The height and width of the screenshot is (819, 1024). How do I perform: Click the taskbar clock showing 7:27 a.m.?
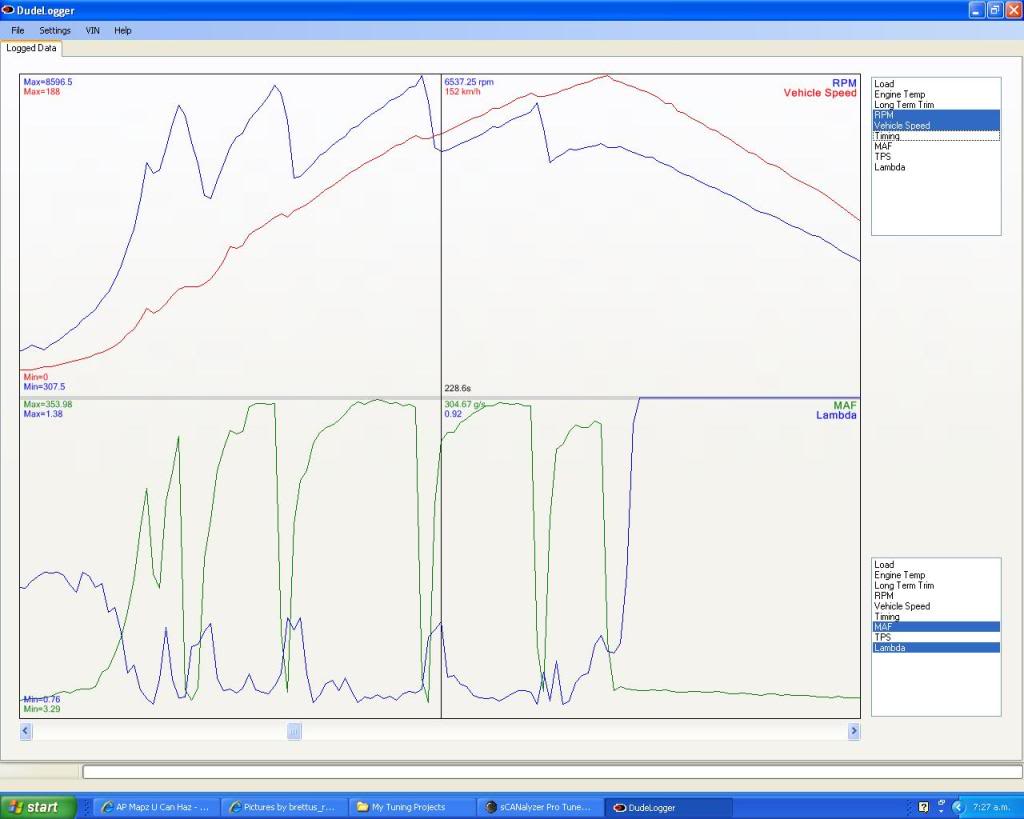click(x=991, y=807)
